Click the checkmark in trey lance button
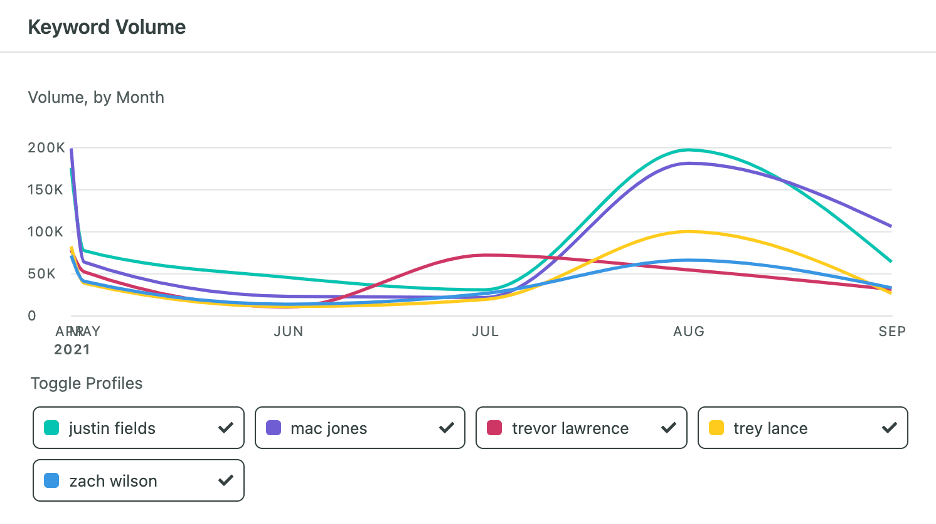 [x=889, y=428]
